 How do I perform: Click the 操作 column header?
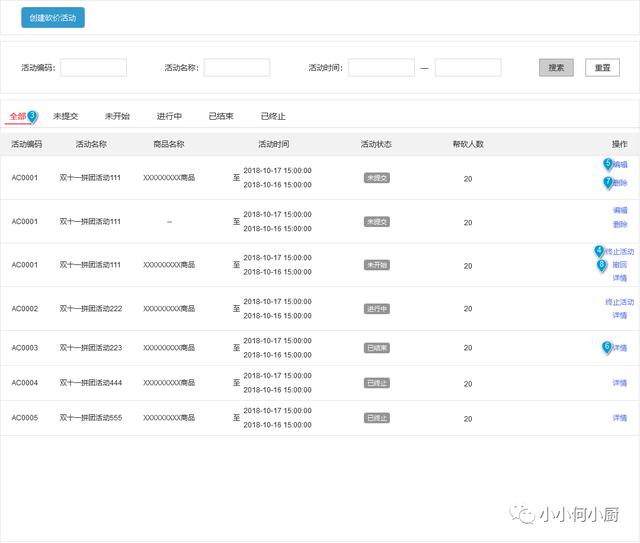(x=620, y=144)
